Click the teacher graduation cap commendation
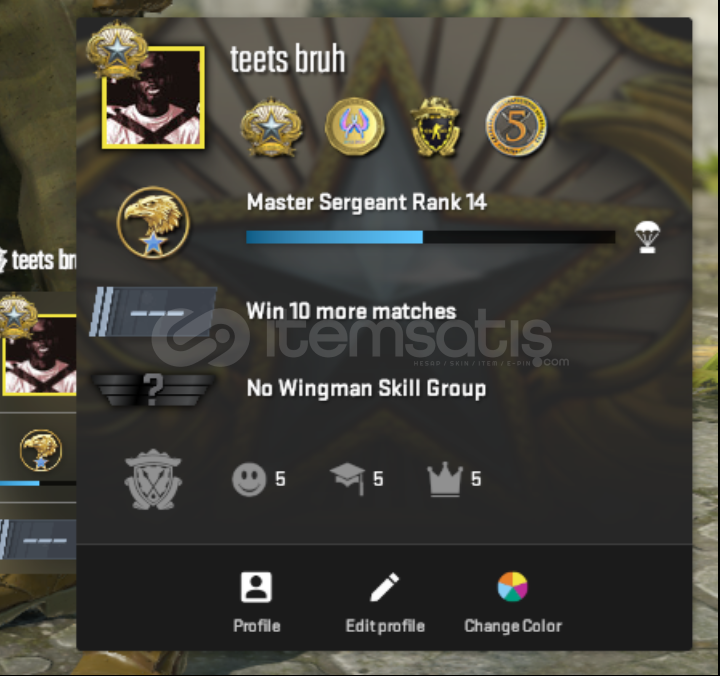This screenshot has height=676, width=720. [x=348, y=479]
